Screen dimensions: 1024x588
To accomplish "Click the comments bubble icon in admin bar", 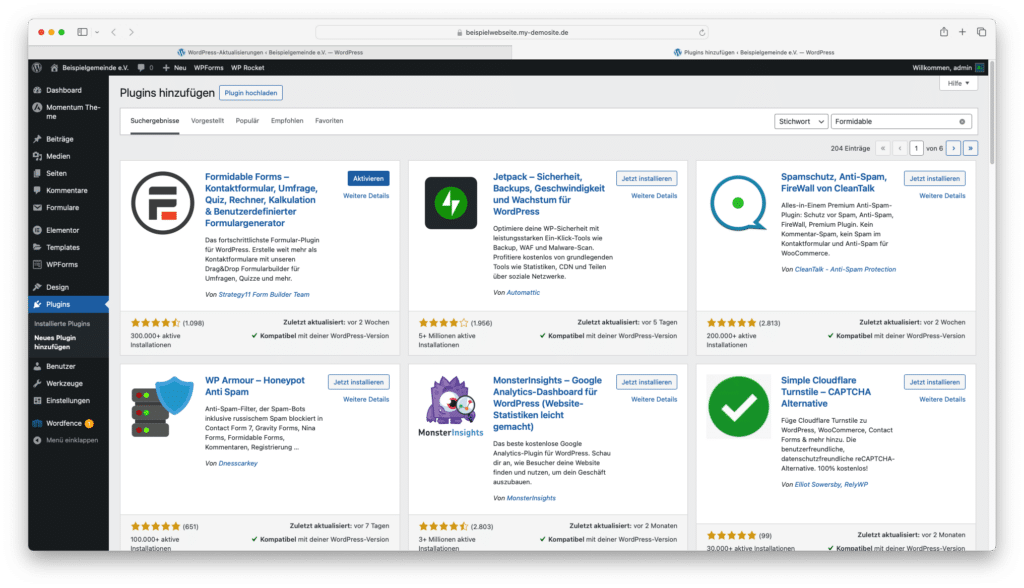I will click(142, 67).
